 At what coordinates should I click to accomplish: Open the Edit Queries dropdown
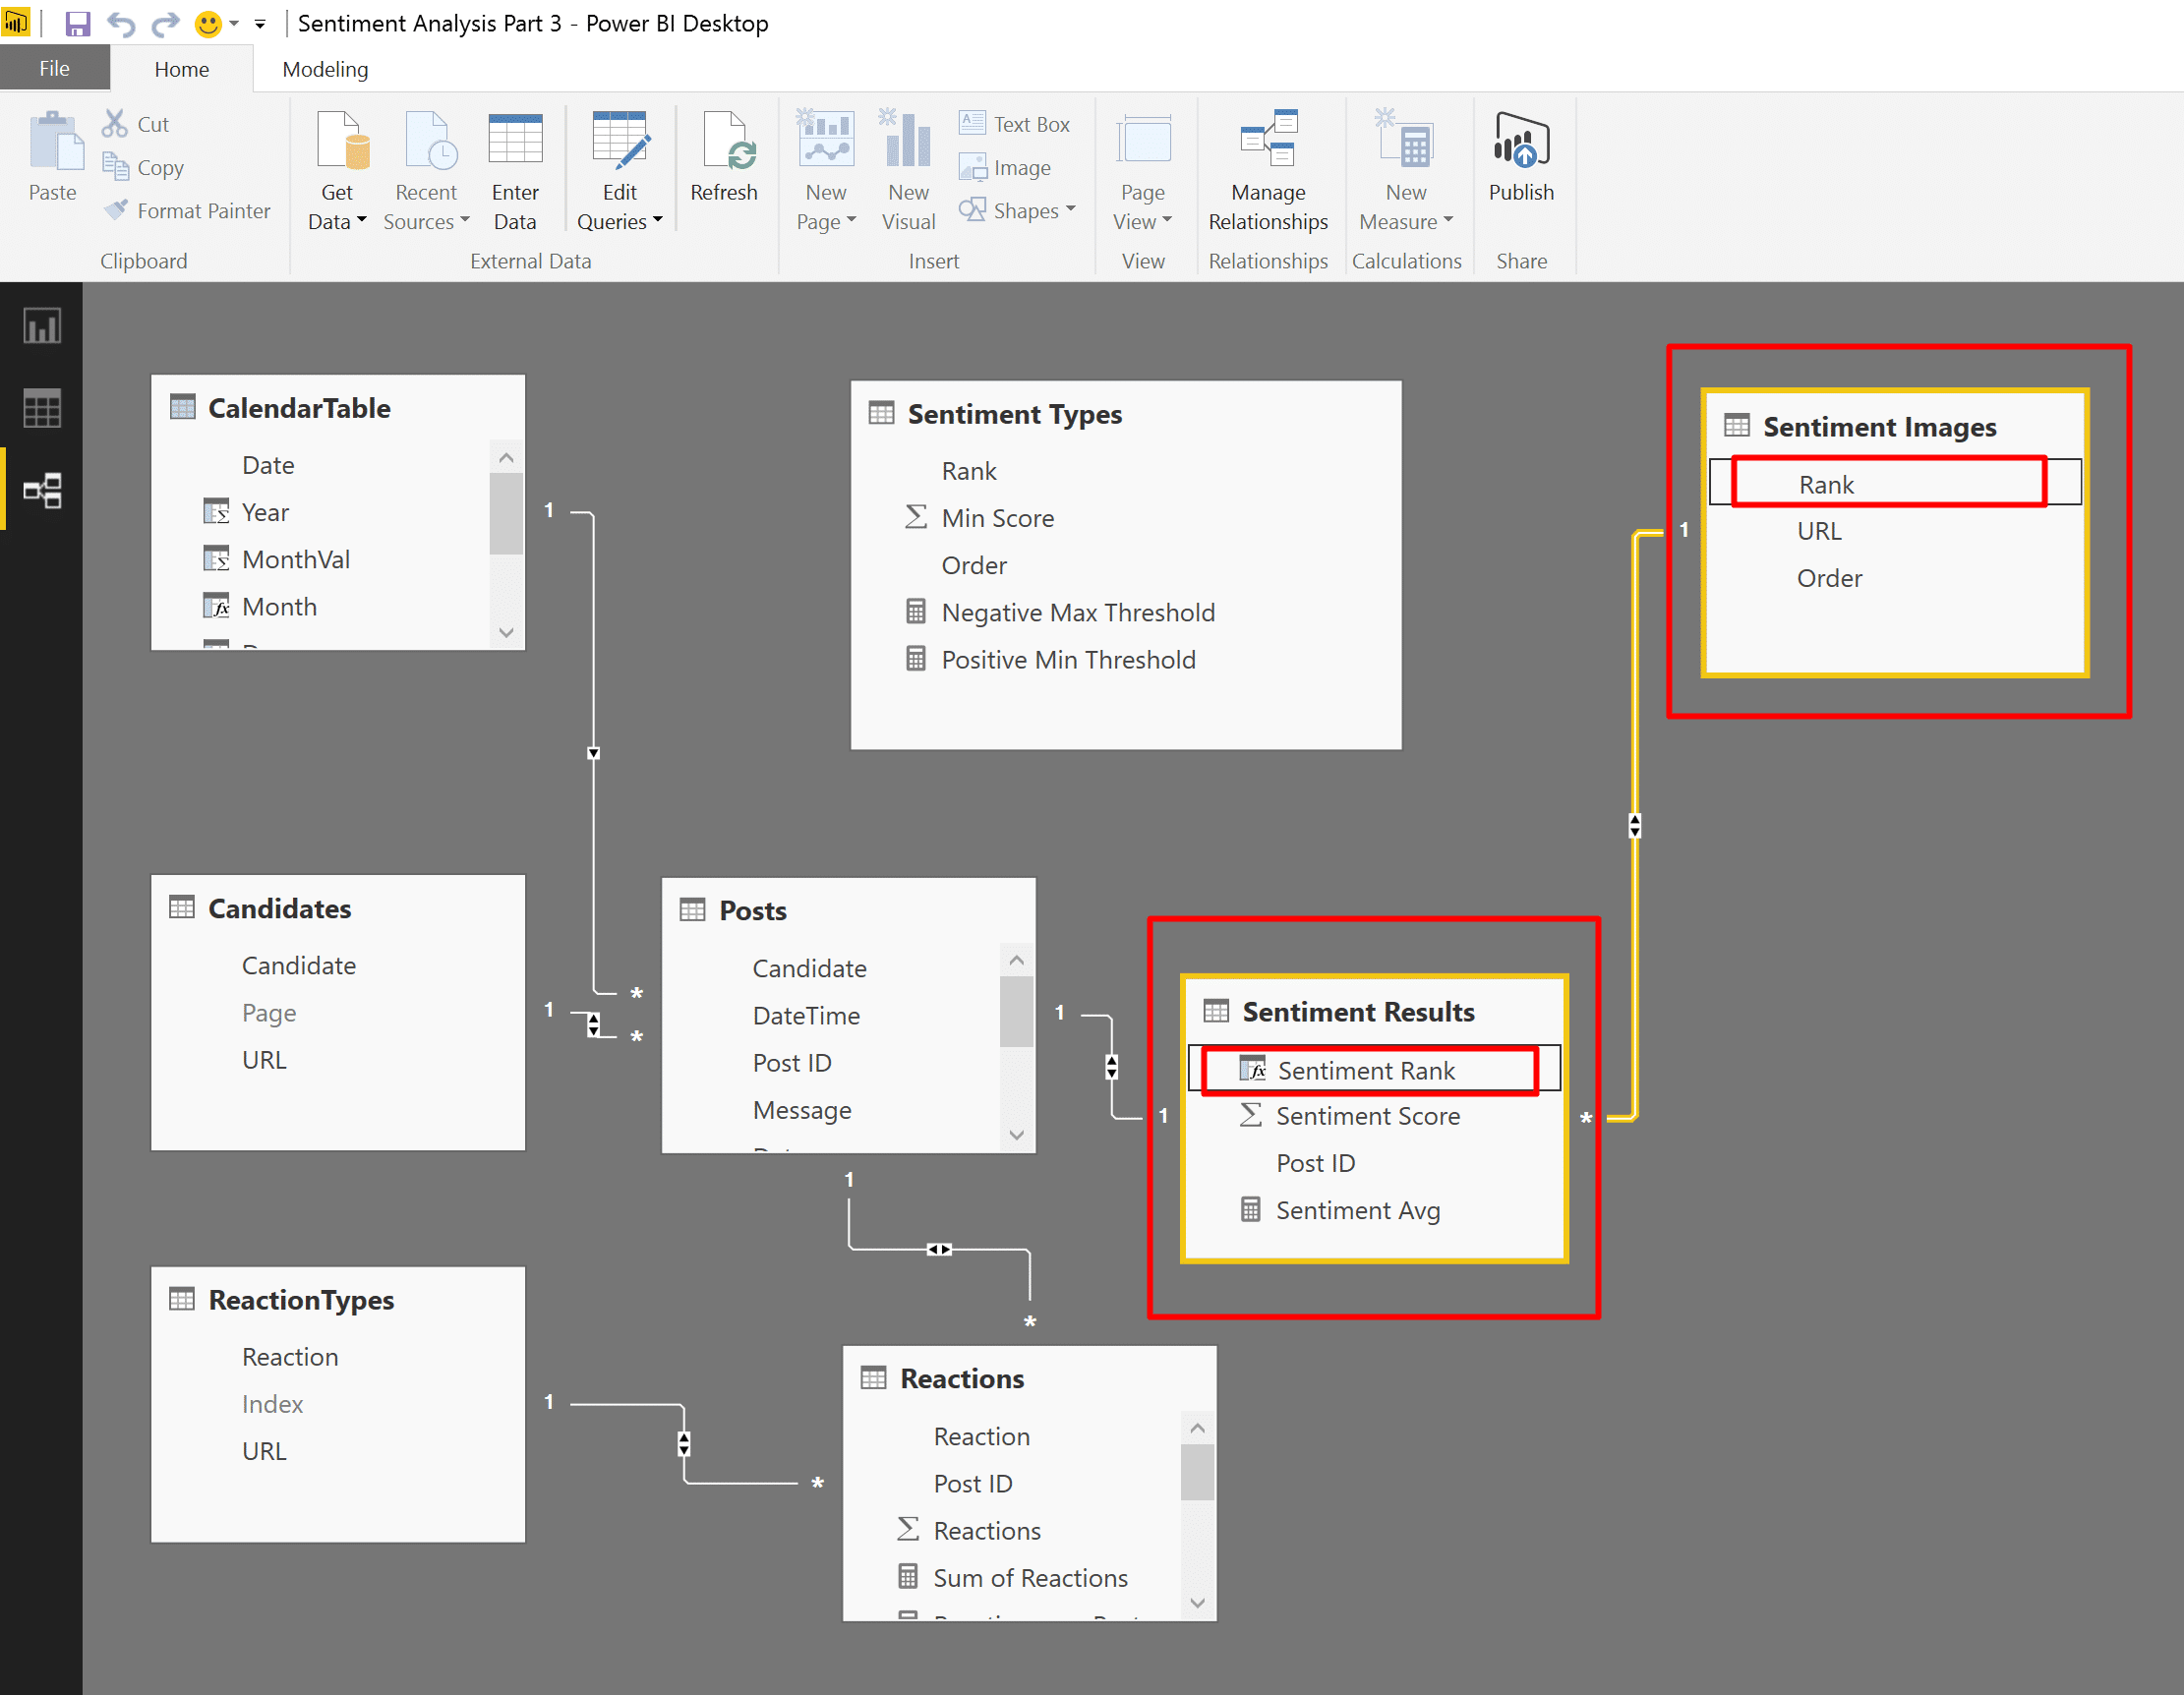coord(657,221)
